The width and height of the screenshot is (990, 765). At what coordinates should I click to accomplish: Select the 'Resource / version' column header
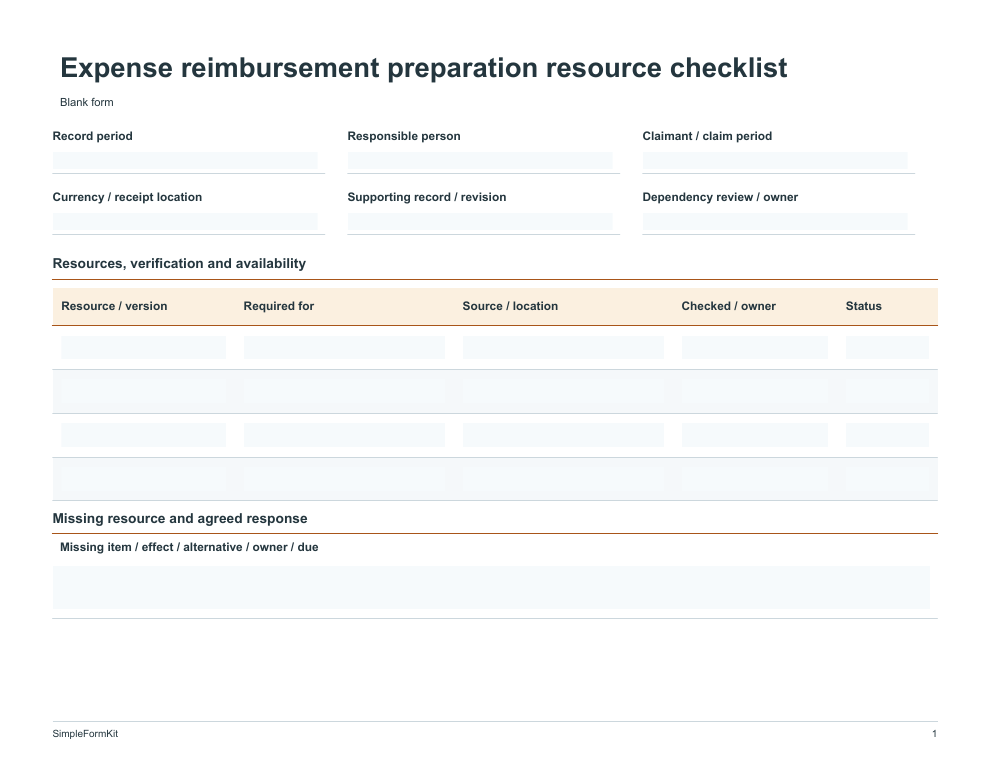coord(114,306)
